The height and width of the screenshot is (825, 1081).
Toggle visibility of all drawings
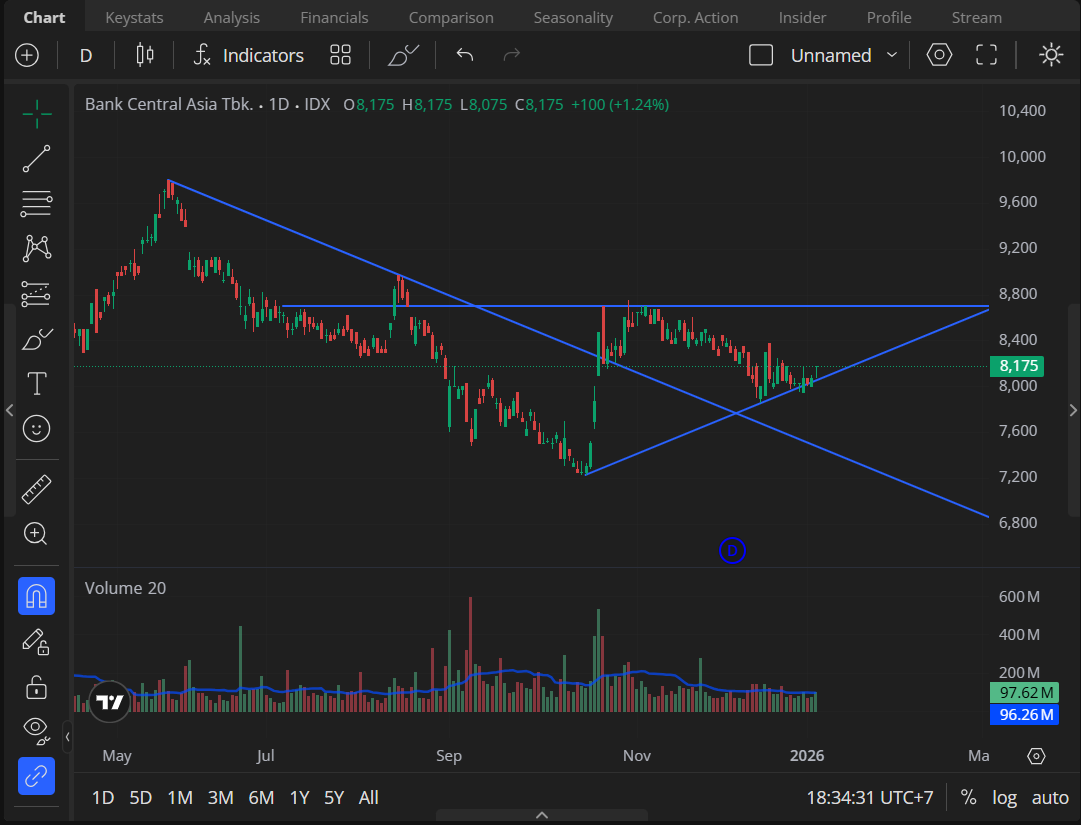[37, 727]
